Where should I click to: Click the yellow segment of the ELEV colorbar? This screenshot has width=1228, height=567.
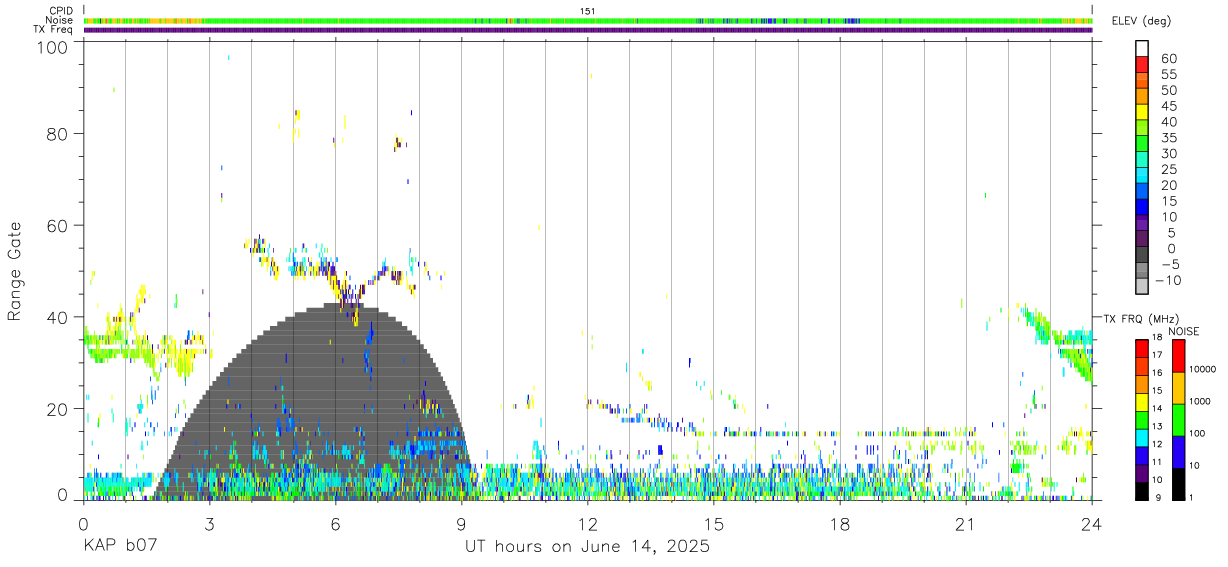pyautogui.click(x=1142, y=112)
